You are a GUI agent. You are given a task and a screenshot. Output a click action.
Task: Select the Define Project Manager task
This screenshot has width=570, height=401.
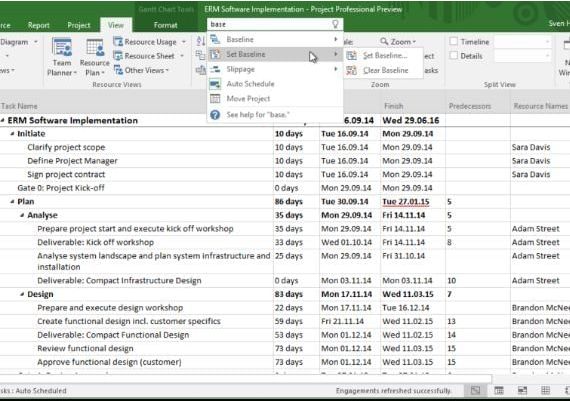click(x=72, y=161)
